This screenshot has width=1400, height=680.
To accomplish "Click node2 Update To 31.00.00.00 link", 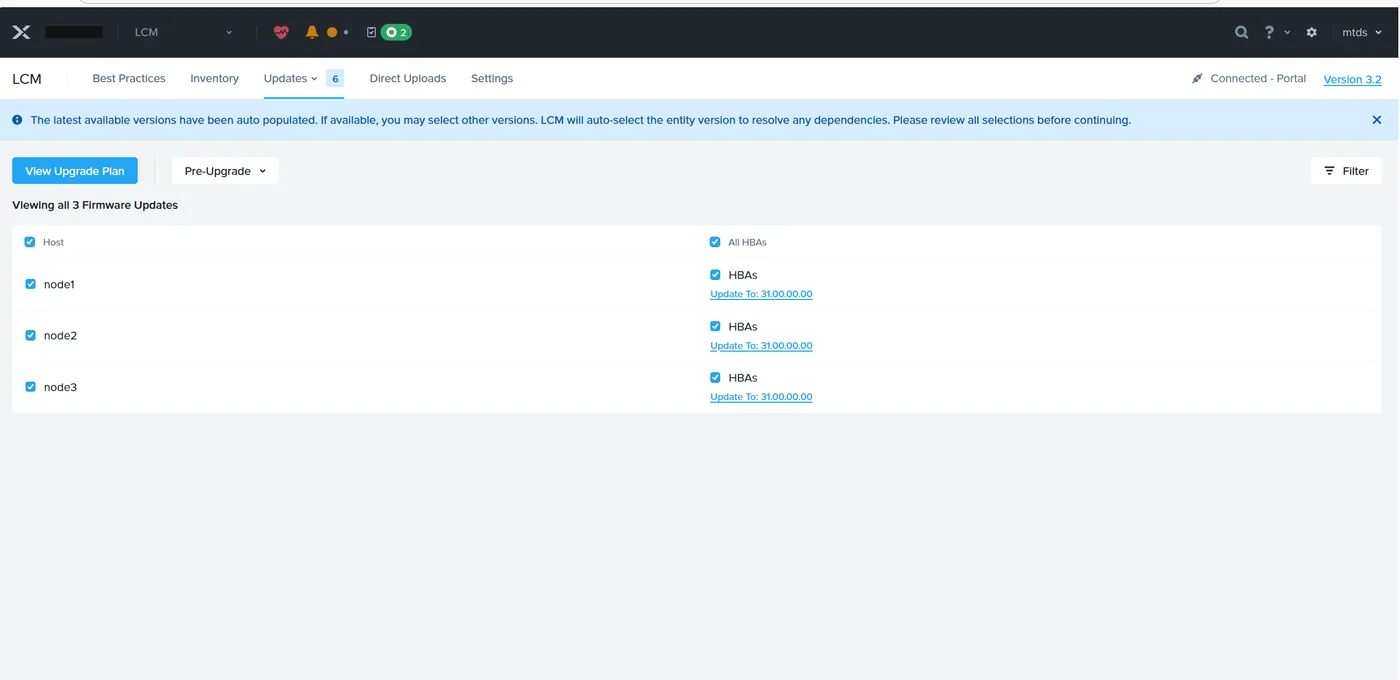I will 761,345.
